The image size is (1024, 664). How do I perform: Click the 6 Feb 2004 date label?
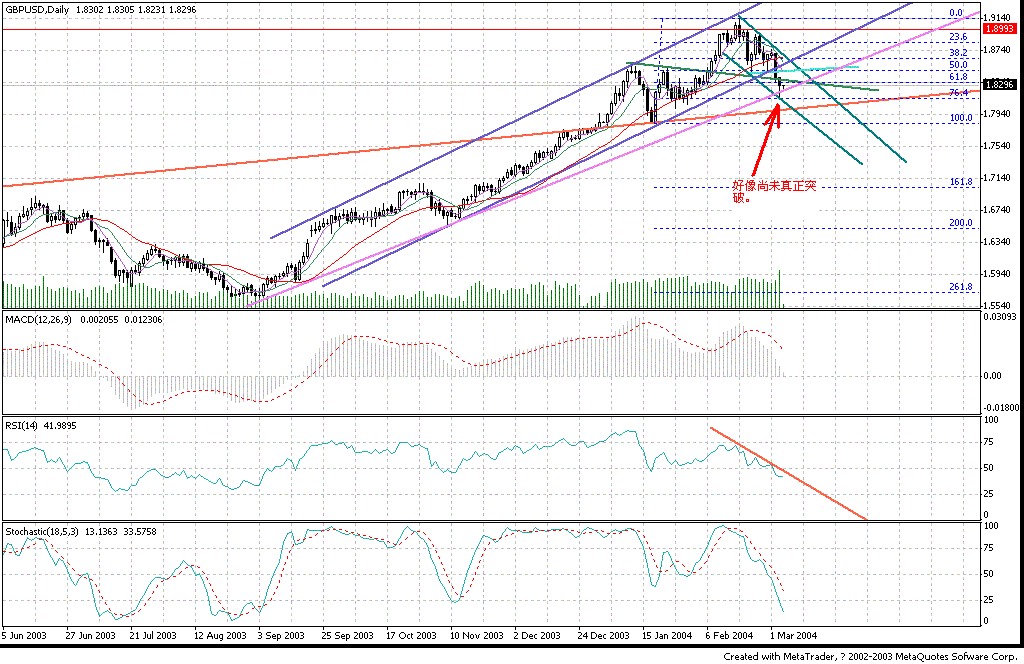pyautogui.click(x=729, y=635)
